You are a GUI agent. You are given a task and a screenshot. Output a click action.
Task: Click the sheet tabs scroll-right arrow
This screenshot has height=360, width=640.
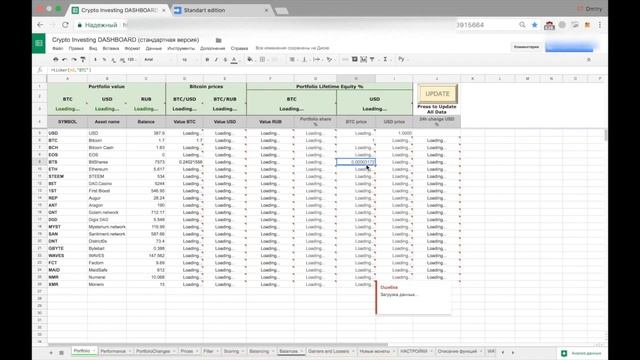[x=513, y=352]
